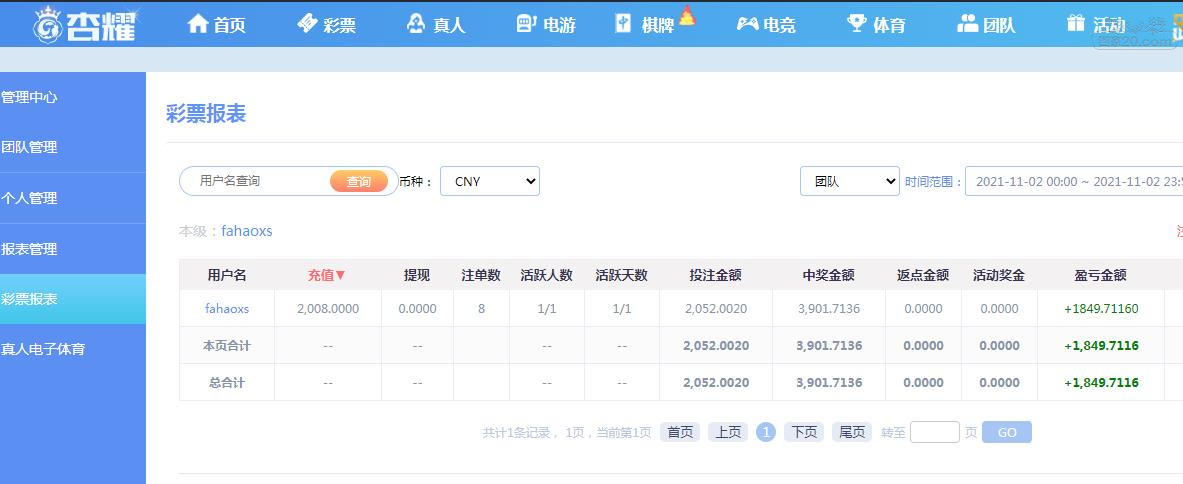Open the 真人 live casino menu
This screenshot has height=484, width=1183.
pos(436,25)
